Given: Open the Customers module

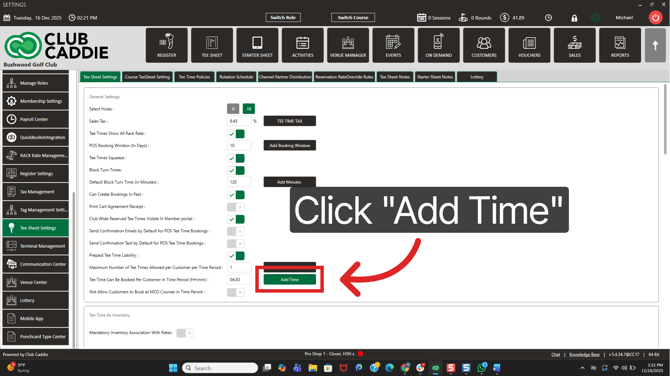Looking at the screenshot, I should tap(484, 45).
